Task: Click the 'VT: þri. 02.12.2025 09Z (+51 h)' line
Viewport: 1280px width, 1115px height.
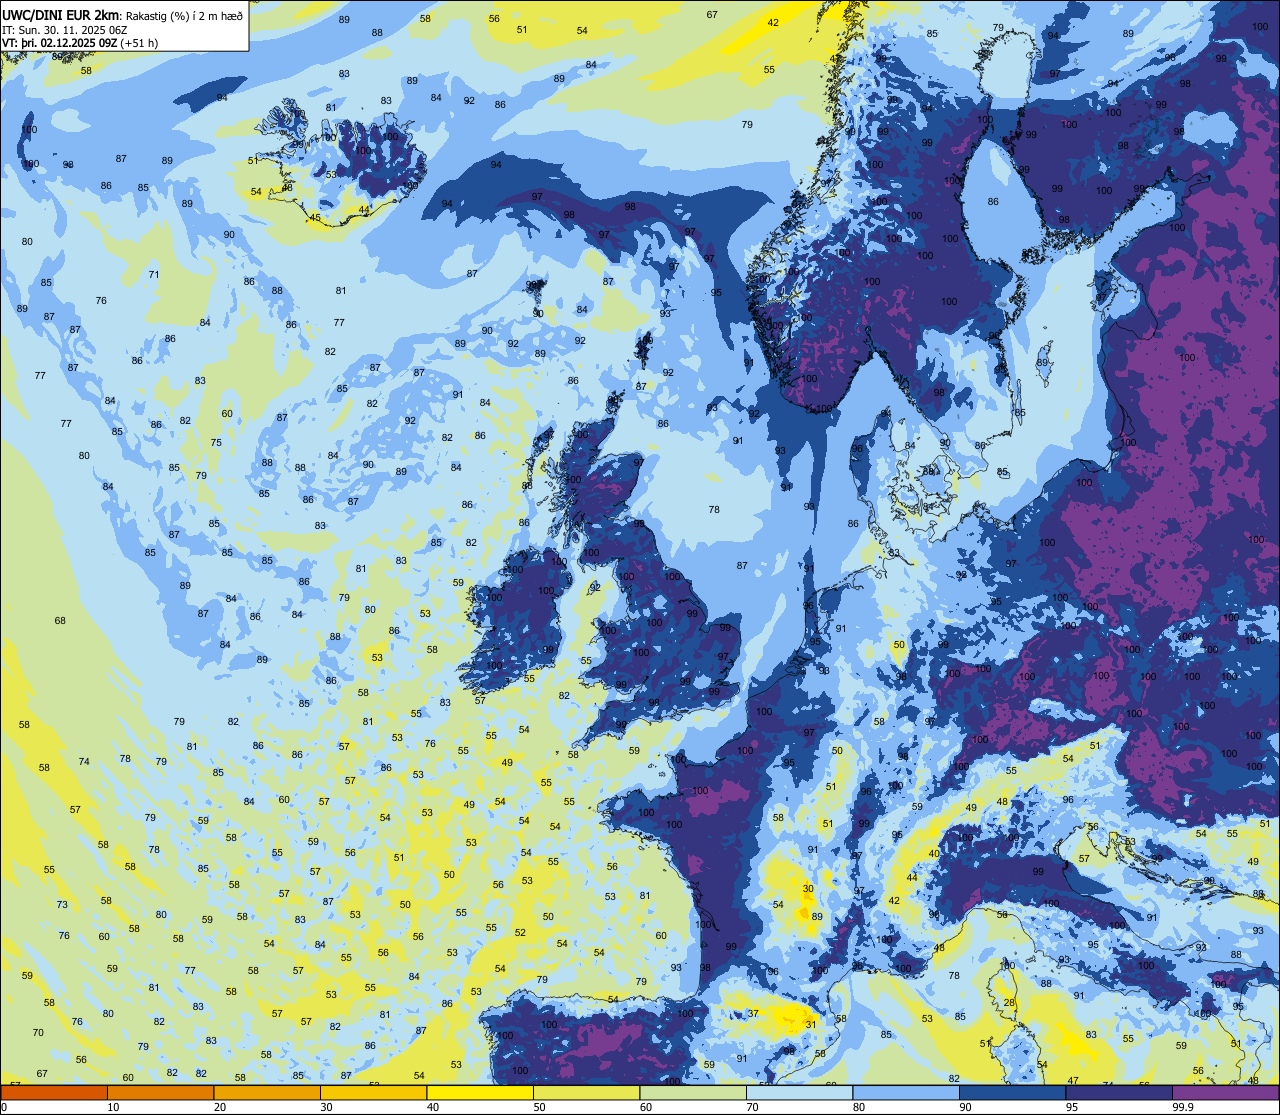Action: [80, 43]
